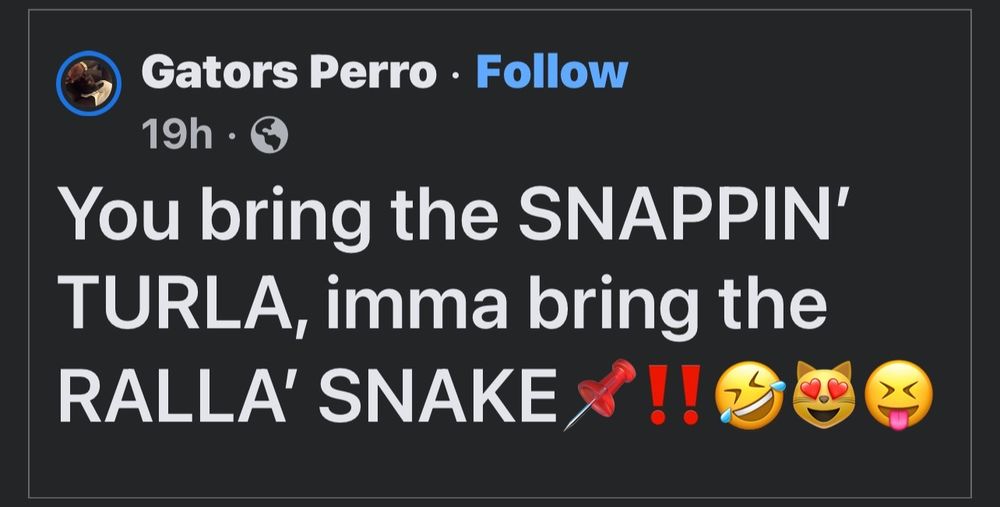Open Gators Perro's profile picture
This screenshot has width=1000, height=507.
[89, 84]
